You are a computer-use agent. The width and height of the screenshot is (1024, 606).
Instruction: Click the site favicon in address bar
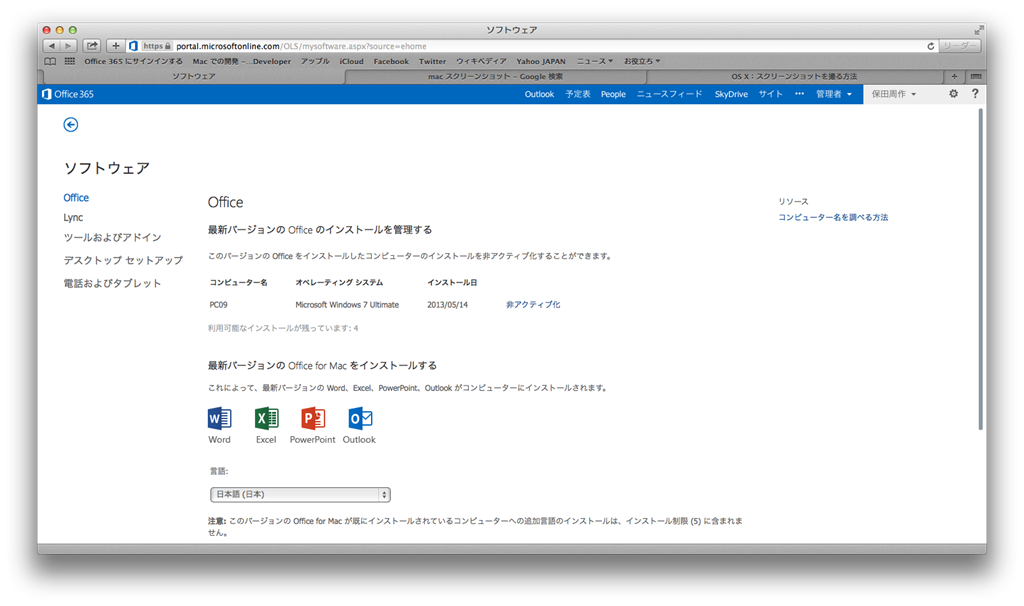[x=133, y=46]
